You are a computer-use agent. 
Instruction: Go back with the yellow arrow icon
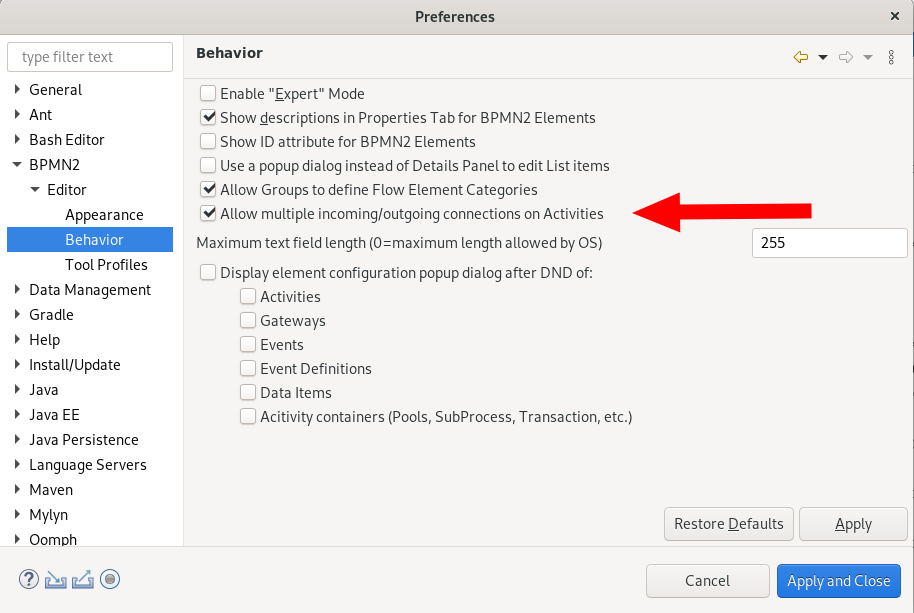pos(801,57)
